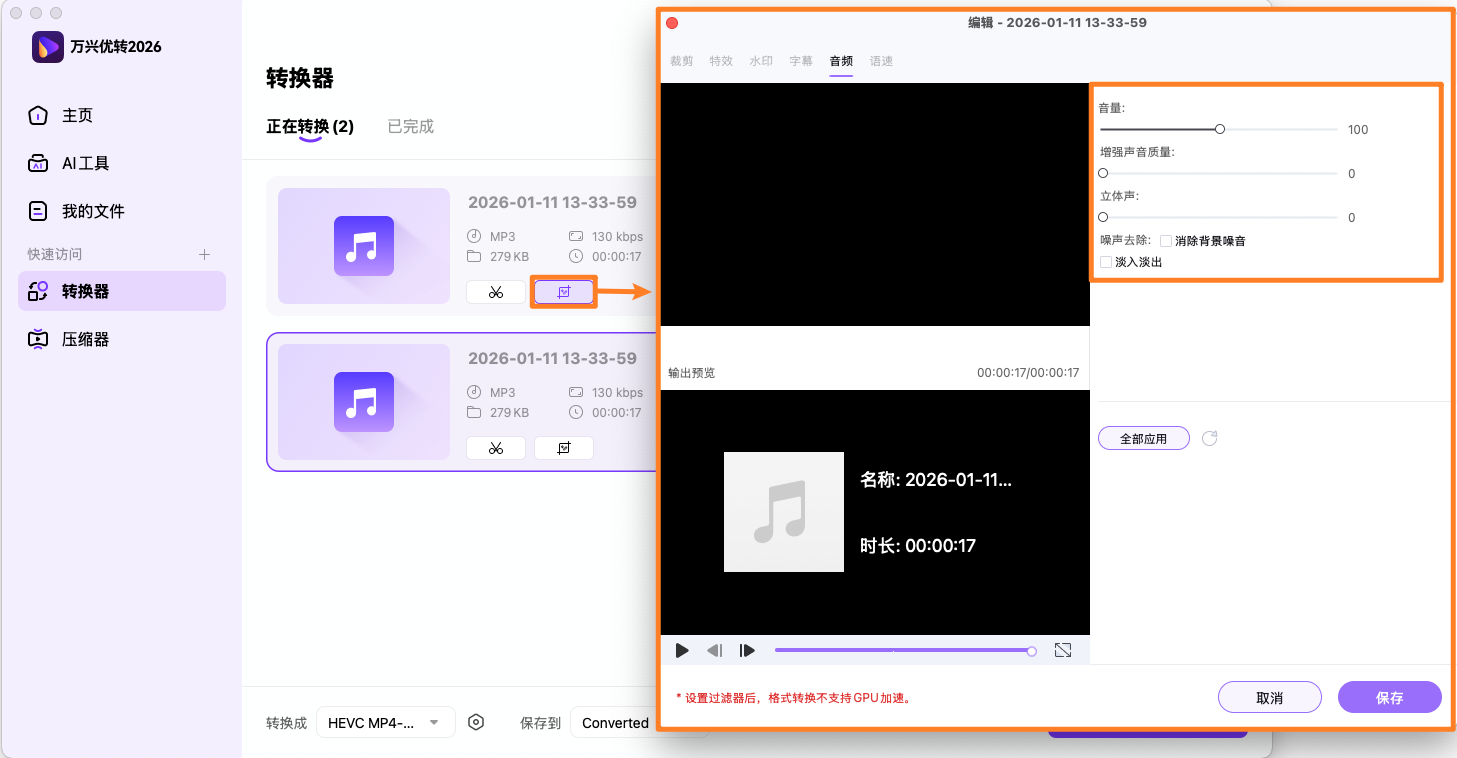Click the scissors trim icon on first file

click(496, 292)
